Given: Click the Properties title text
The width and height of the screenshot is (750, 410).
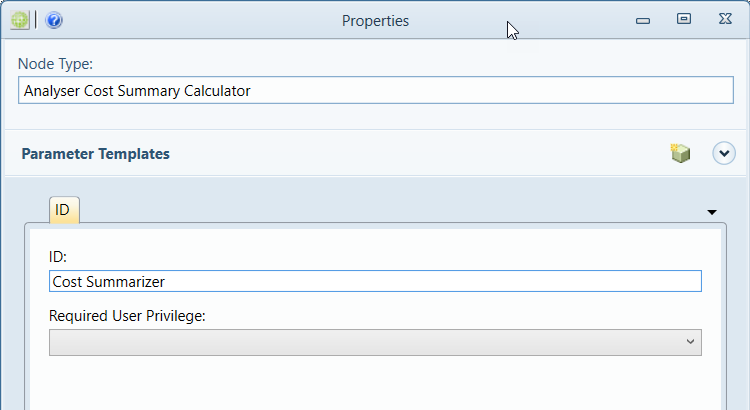Looking at the screenshot, I should (x=375, y=21).
